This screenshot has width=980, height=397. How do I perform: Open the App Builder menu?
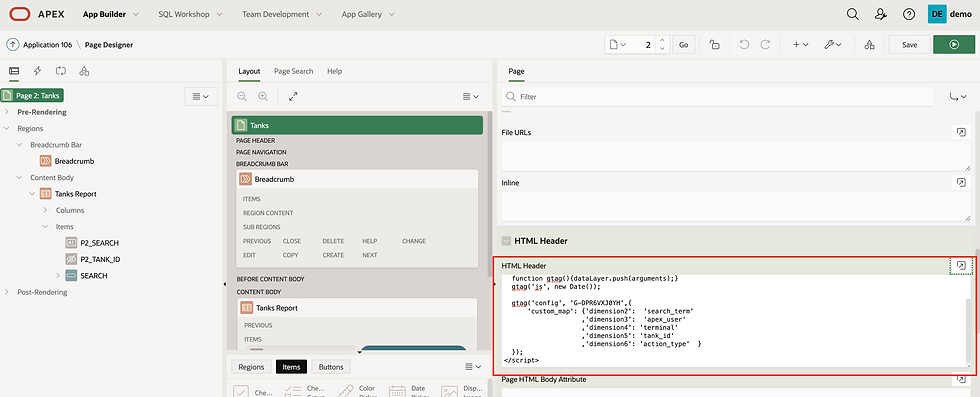tap(111, 14)
